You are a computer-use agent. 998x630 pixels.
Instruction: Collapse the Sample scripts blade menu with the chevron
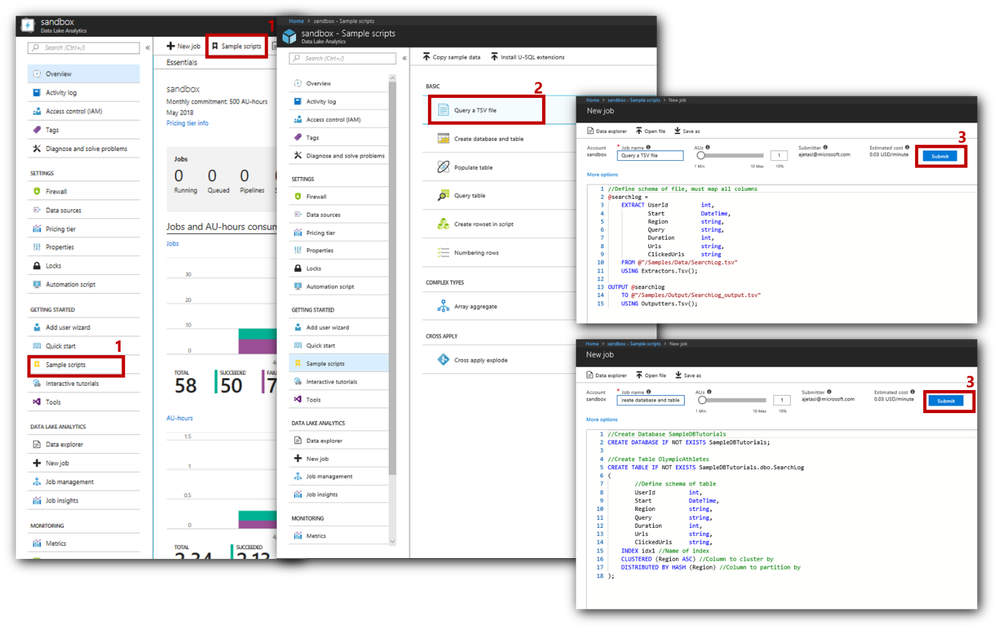click(404, 58)
